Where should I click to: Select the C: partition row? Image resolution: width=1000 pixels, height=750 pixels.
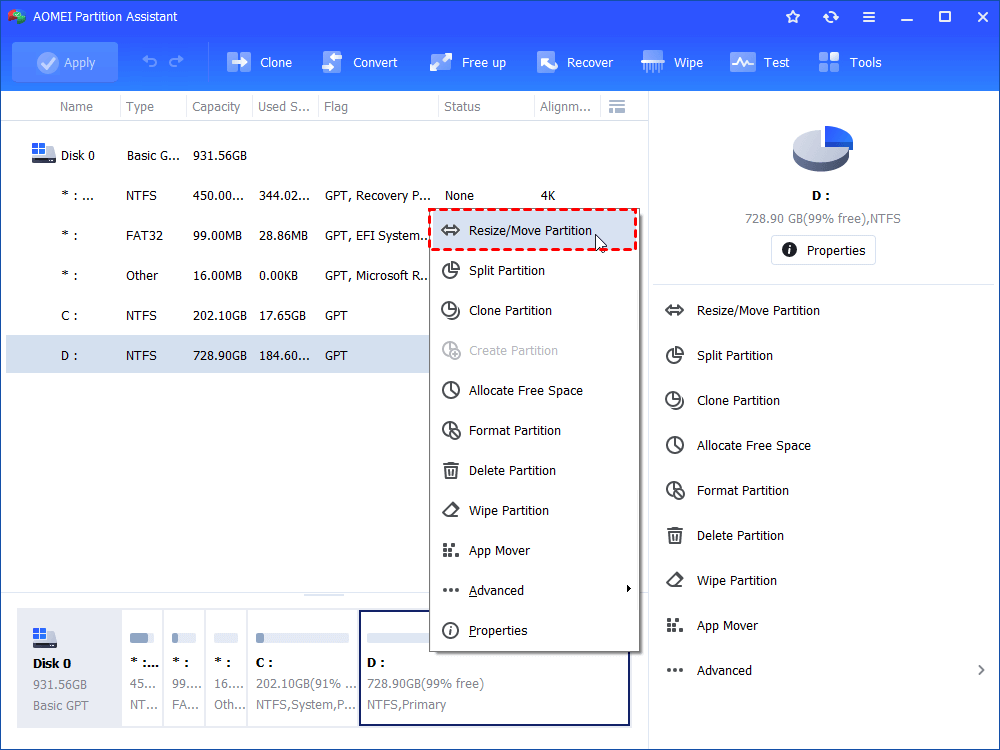217,316
